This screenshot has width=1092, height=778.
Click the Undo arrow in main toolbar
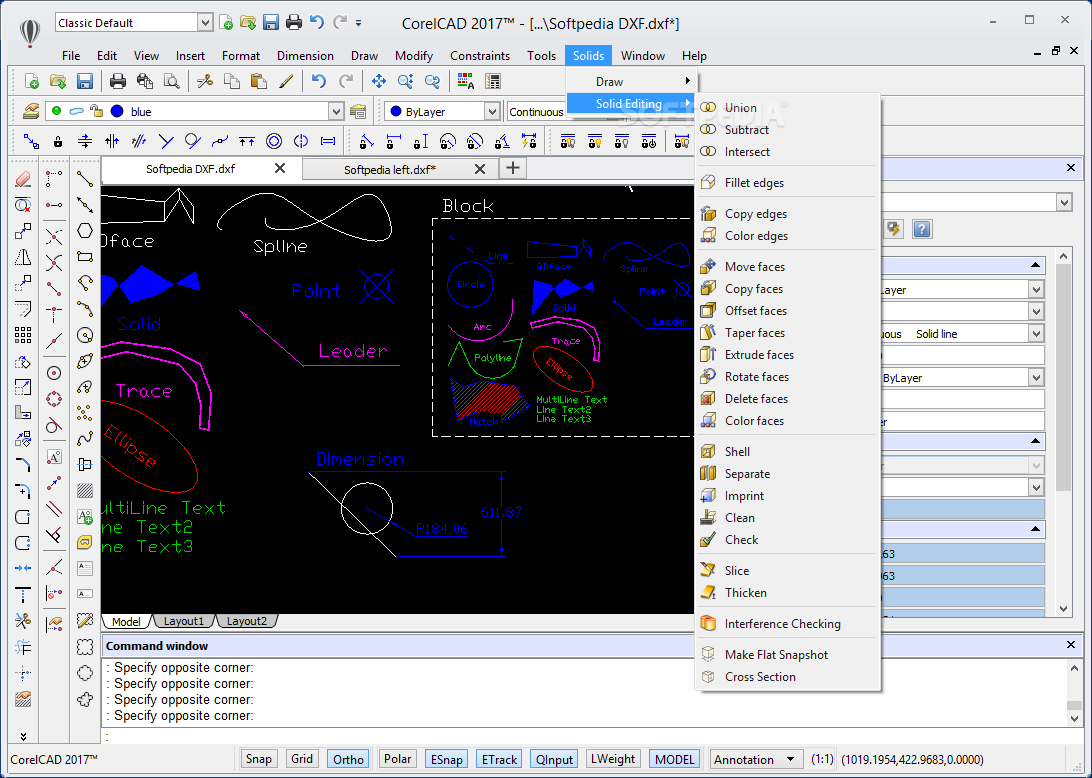(319, 81)
